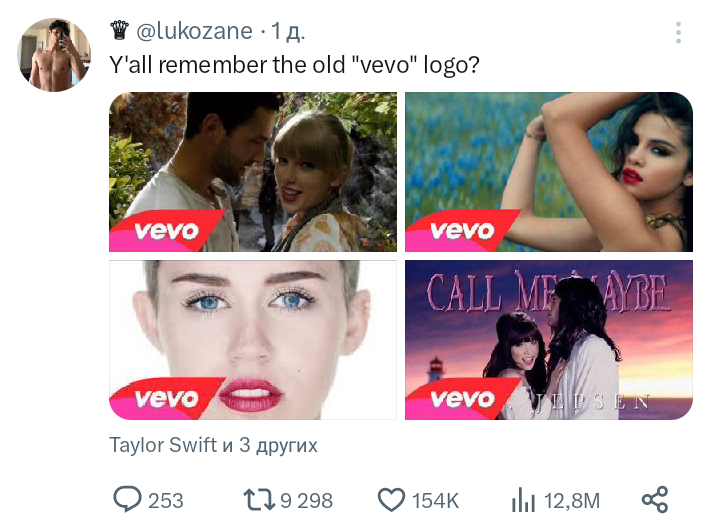Open the "Call Me Maybe" image

click(x=548, y=340)
